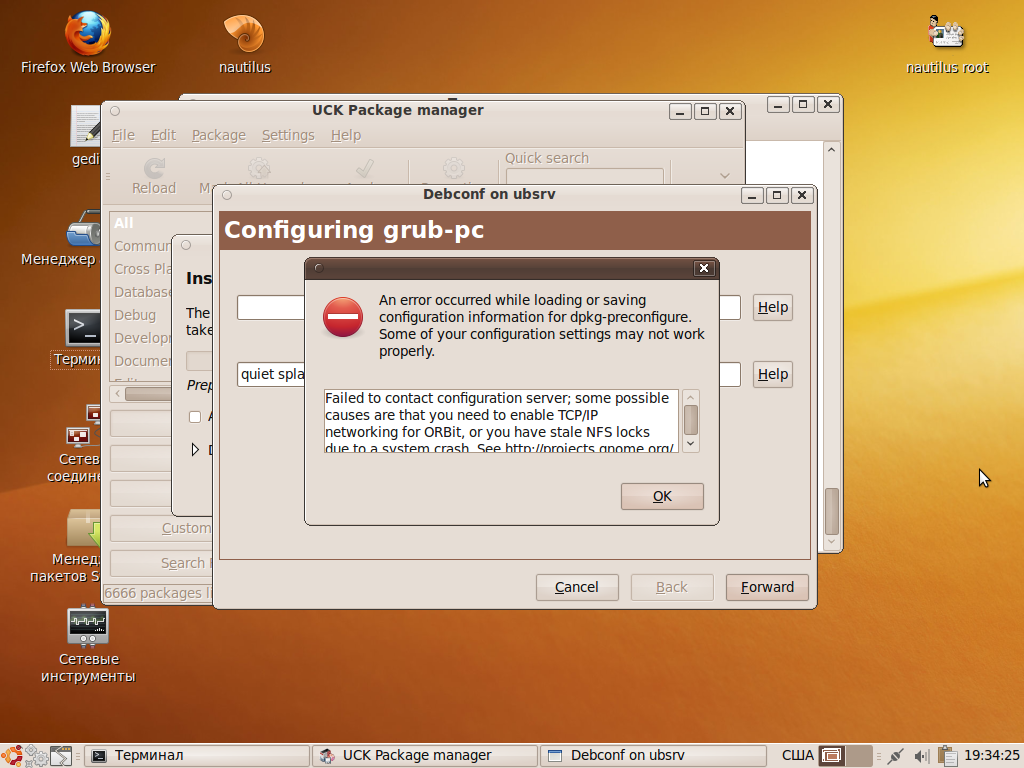Image resolution: width=1024 pixels, height=768 pixels.
Task: Click the network connection tray icon
Action: pyautogui.click(x=895, y=756)
